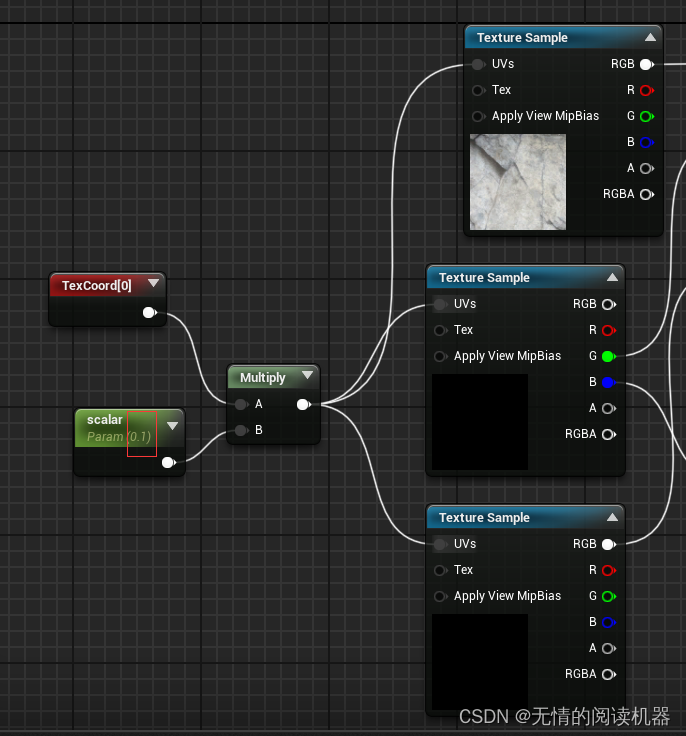Image resolution: width=686 pixels, height=736 pixels.
Task: Select the Multiply node by its title
Action: tap(262, 378)
